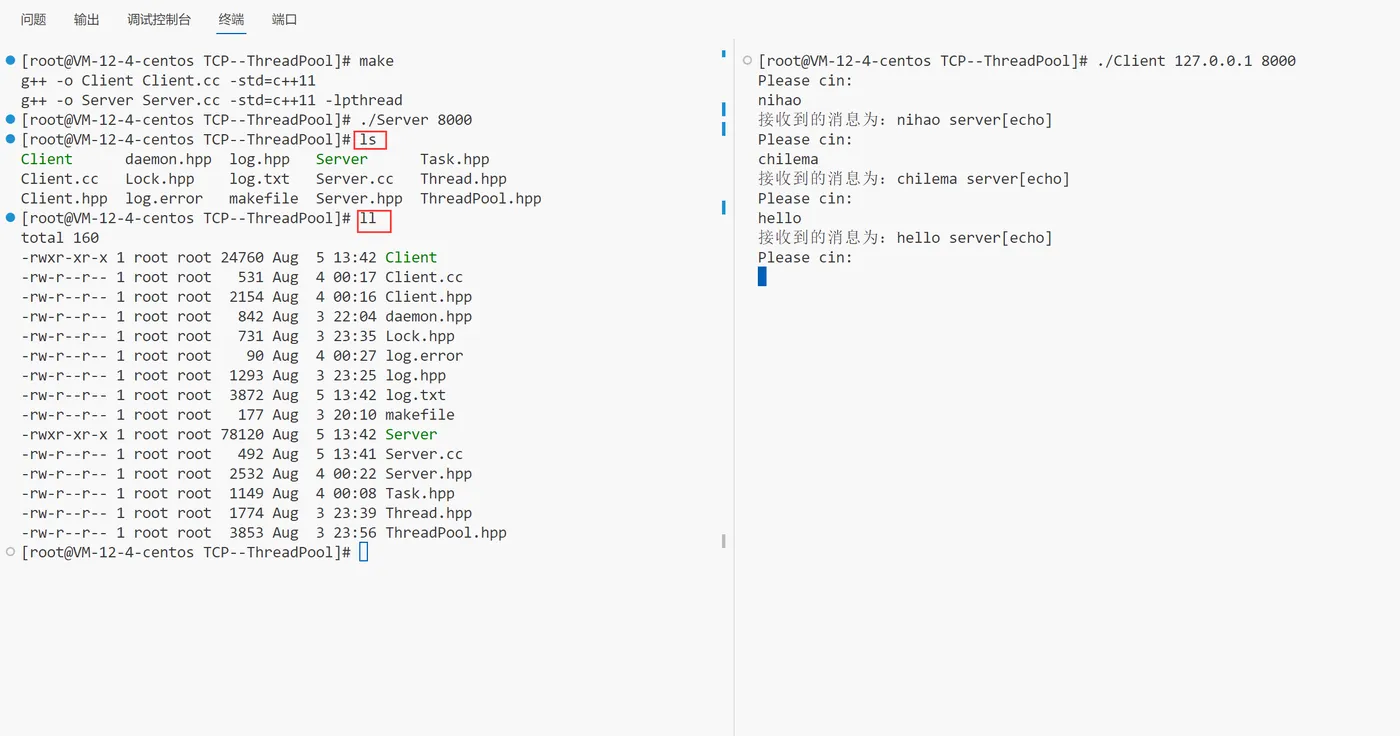Viewport: 1400px width, 736px height.
Task: Click the ll row for Lock.hpp, size 731
Action: tap(238, 336)
